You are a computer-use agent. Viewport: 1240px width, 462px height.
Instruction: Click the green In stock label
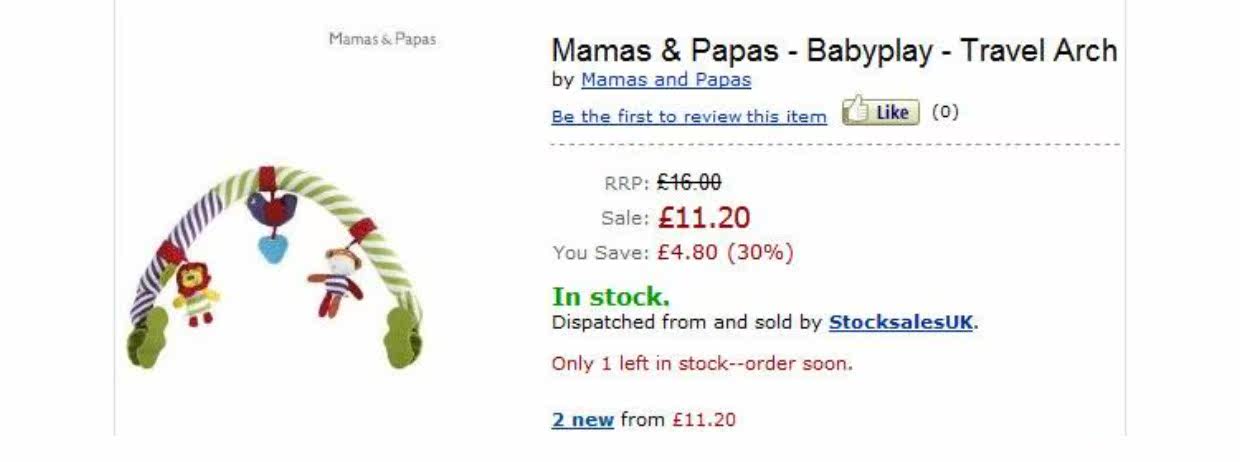610,297
